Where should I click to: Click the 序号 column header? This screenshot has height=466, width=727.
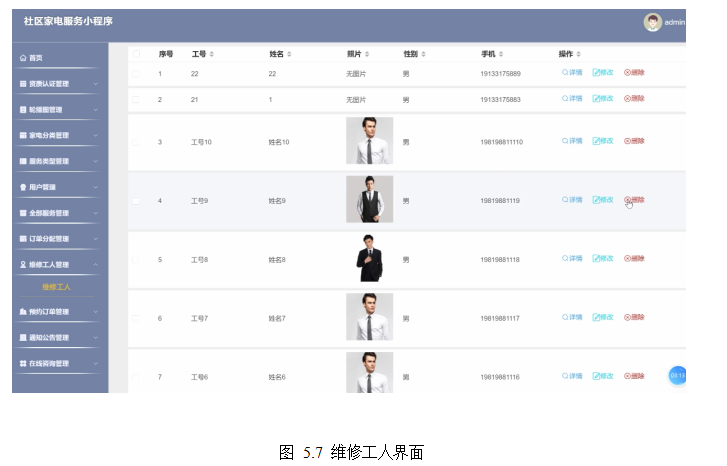point(166,54)
